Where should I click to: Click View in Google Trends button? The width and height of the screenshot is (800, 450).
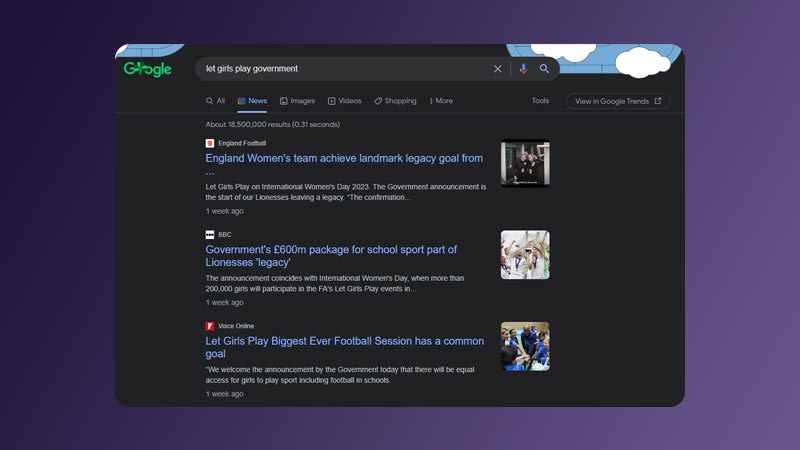click(x=618, y=101)
